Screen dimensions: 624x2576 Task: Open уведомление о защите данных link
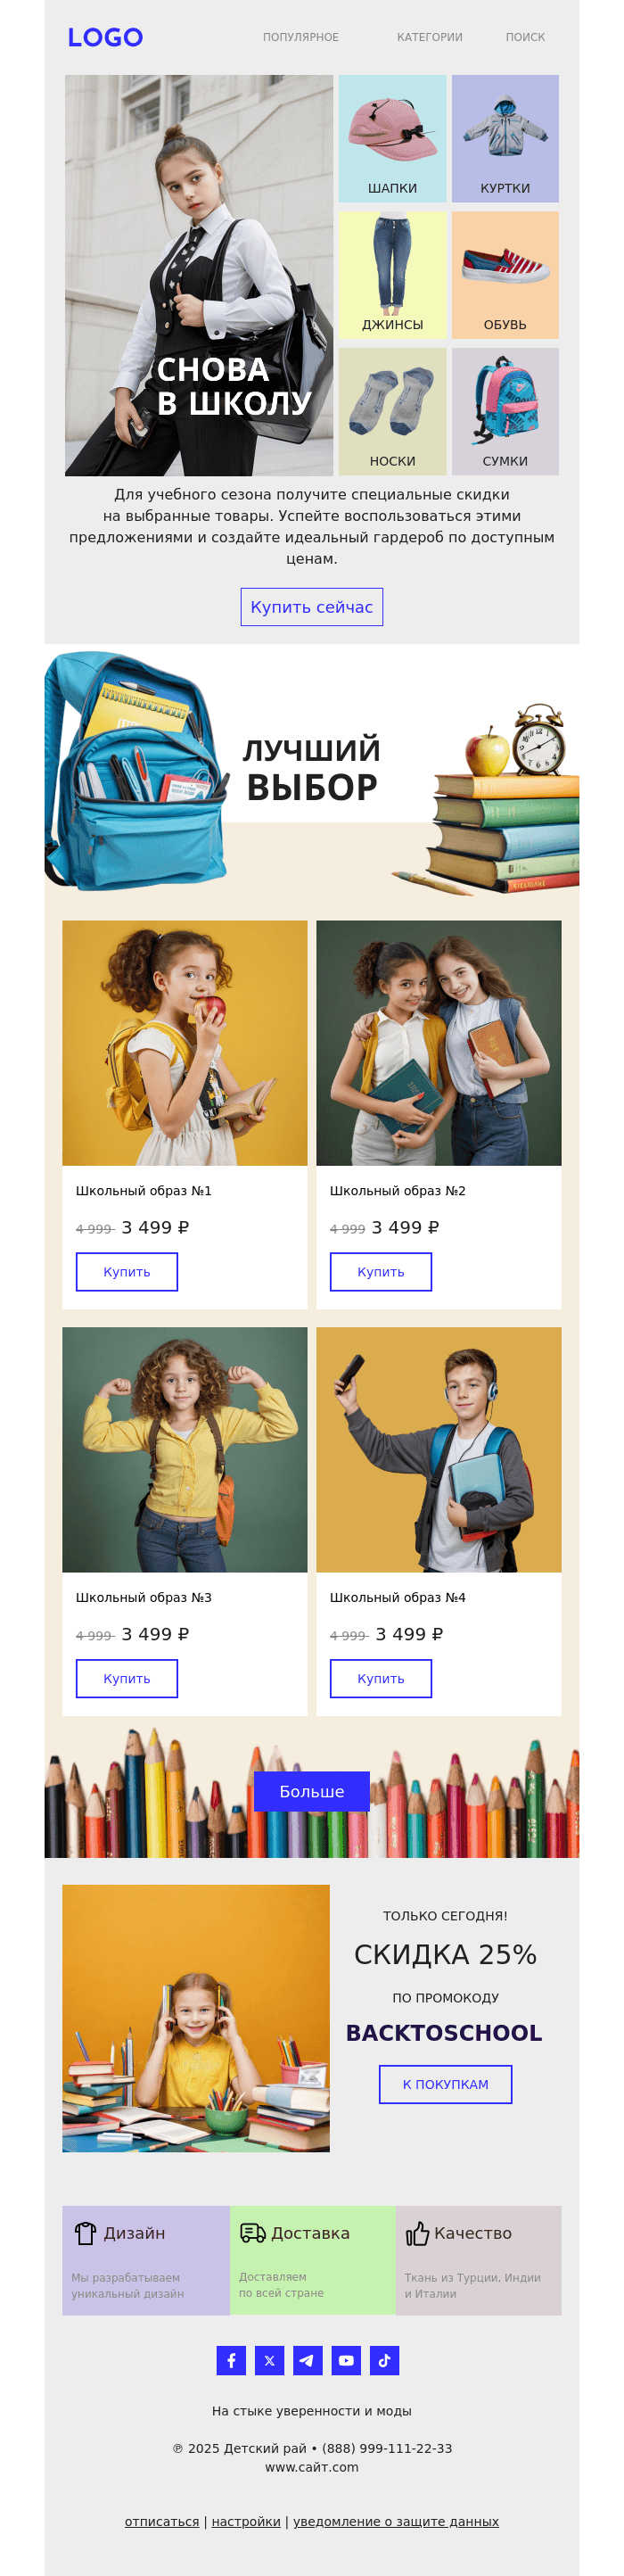[x=396, y=2521]
